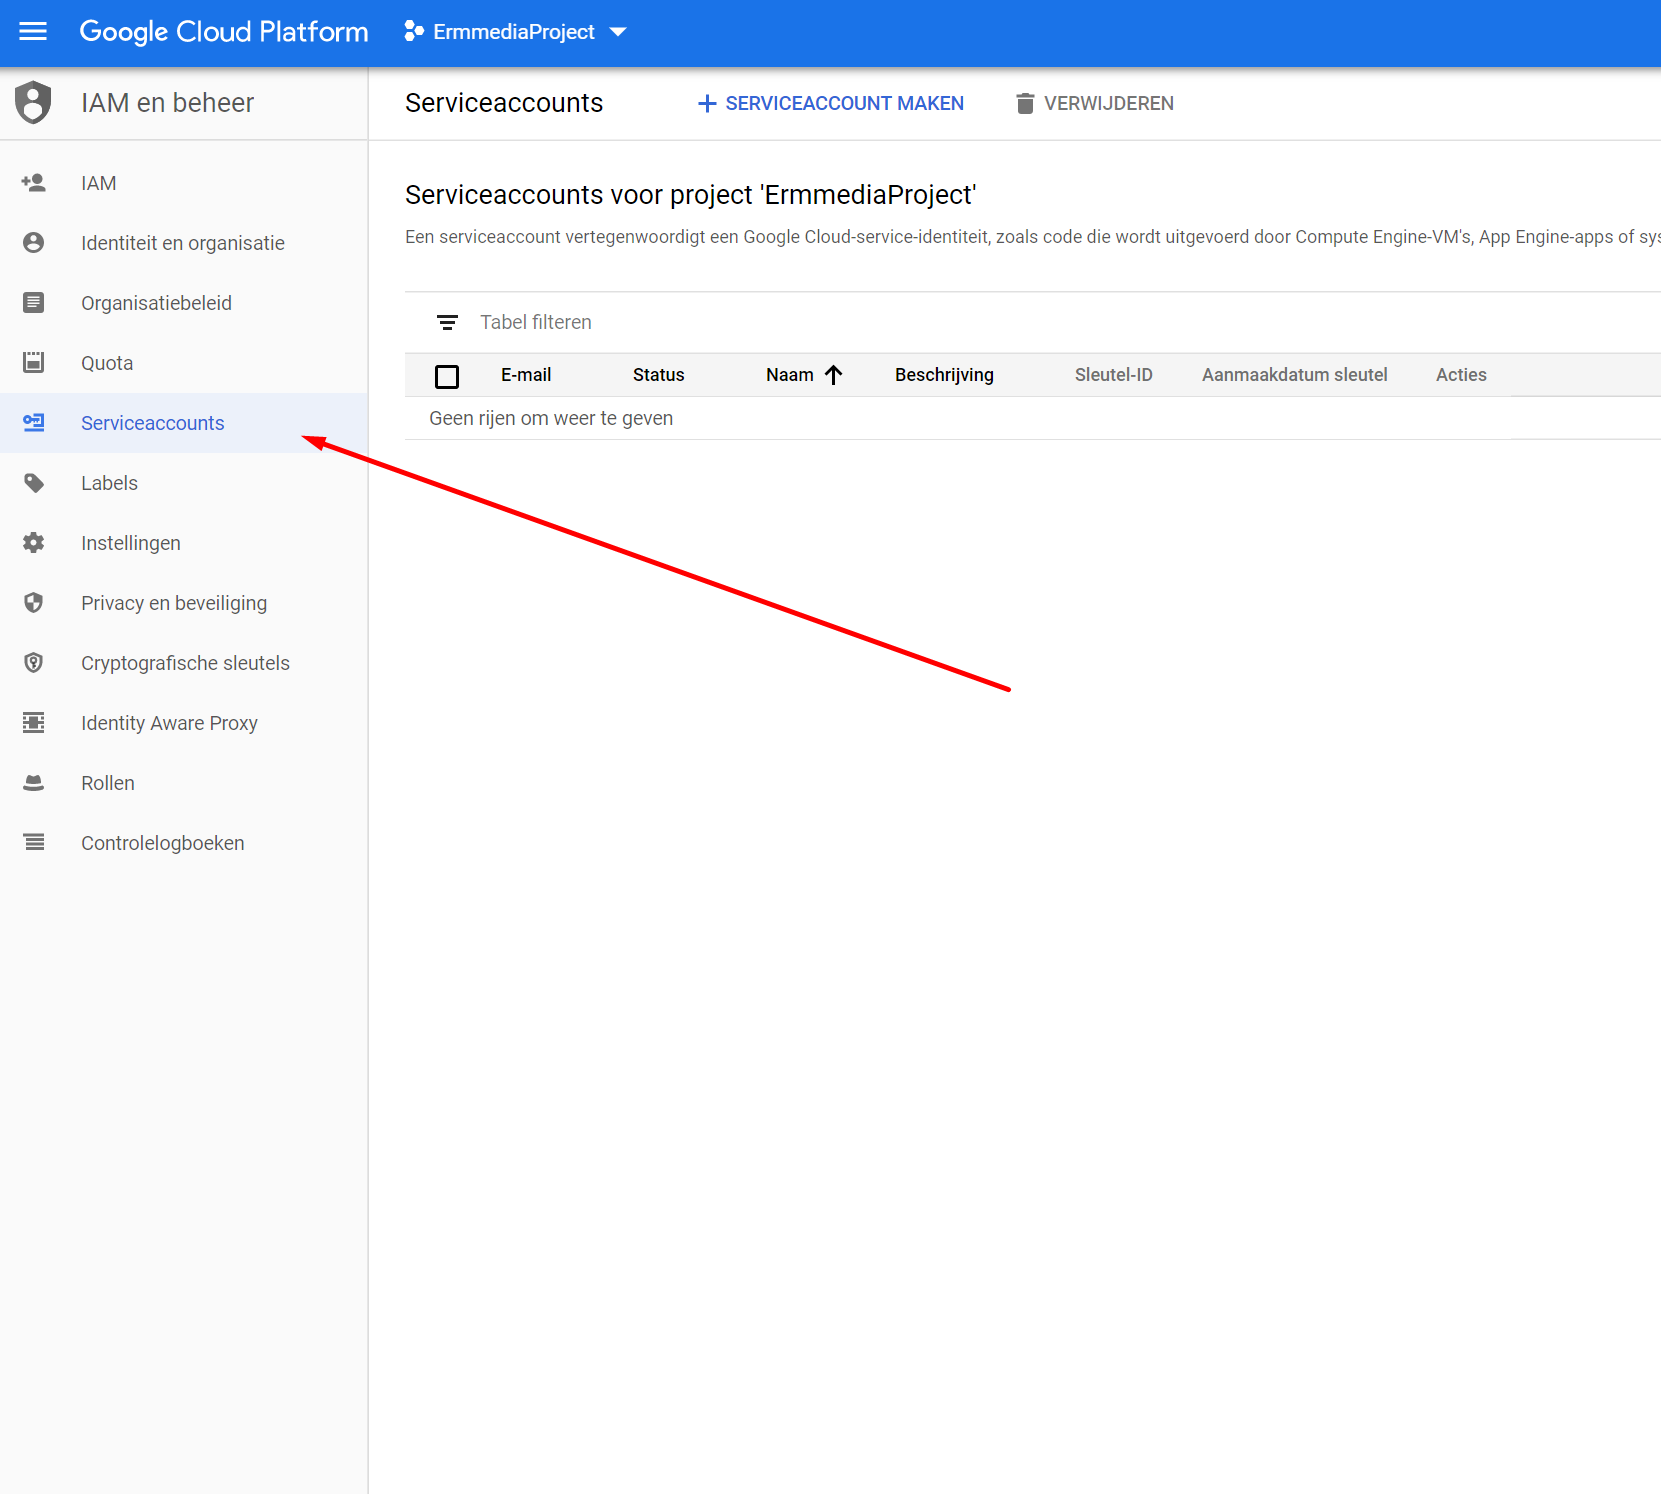Open the hamburger navigation menu

33,32
